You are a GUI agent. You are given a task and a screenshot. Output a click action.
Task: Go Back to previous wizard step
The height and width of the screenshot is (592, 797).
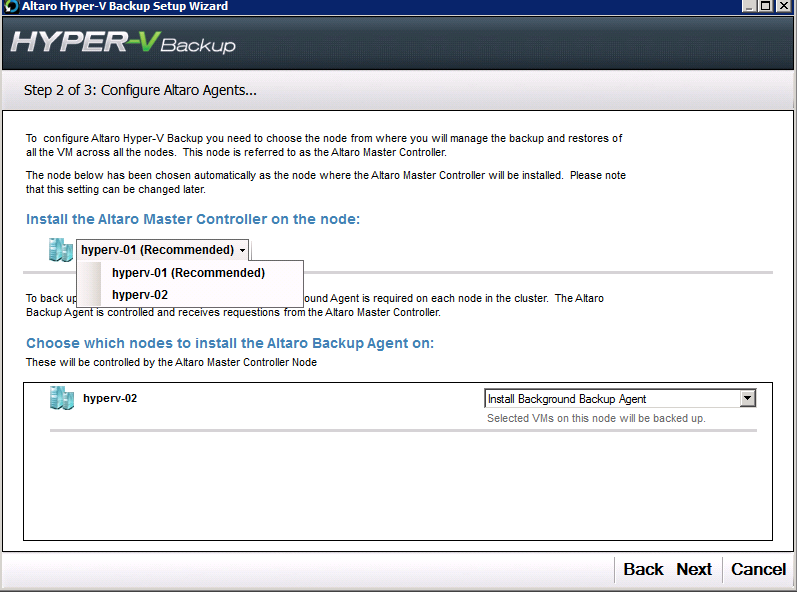coord(643,569)
